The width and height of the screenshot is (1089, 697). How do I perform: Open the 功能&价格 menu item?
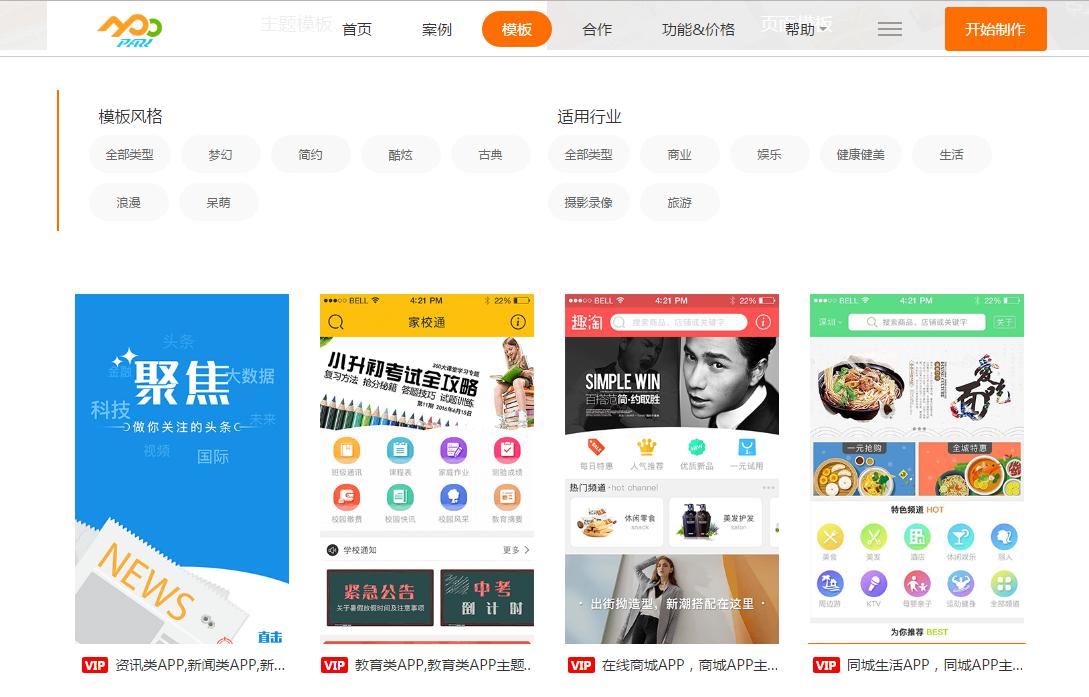click(698, 30)
